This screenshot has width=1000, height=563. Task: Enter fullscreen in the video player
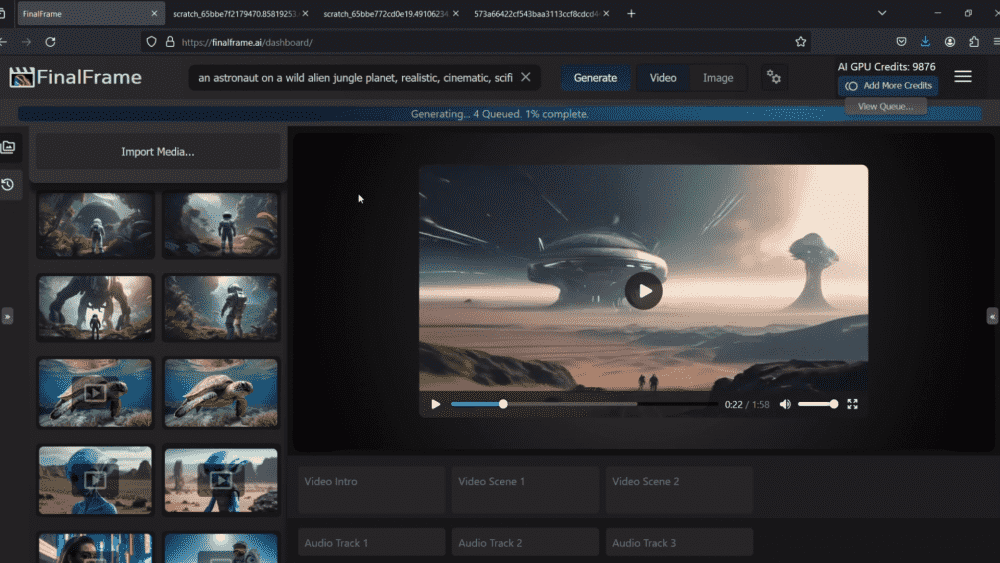click(x=853, y=404)
